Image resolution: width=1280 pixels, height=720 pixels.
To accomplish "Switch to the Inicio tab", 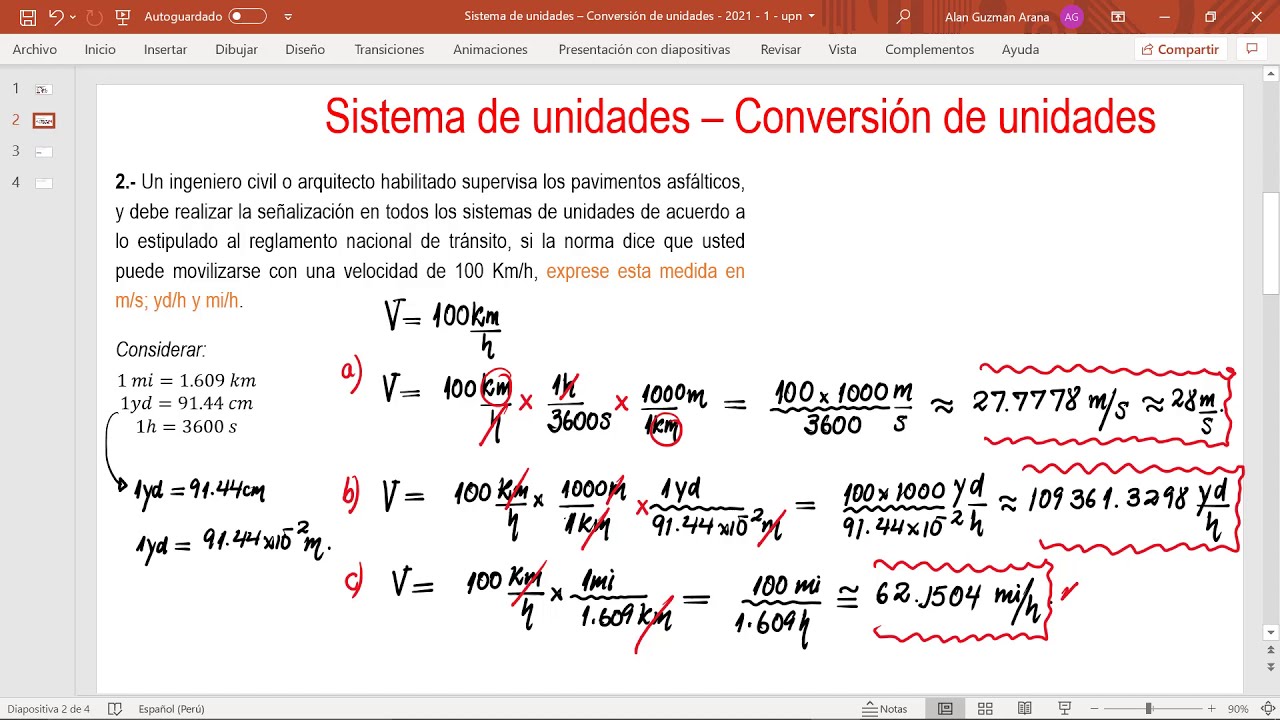I will coord(100,49).
